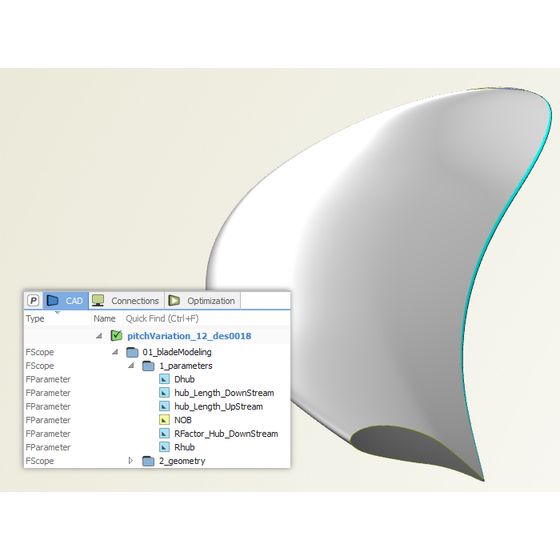Click the hub_Length_DownStream parameter icon
This screenshot has height=560, width=560.
click(x=164, y=393)
